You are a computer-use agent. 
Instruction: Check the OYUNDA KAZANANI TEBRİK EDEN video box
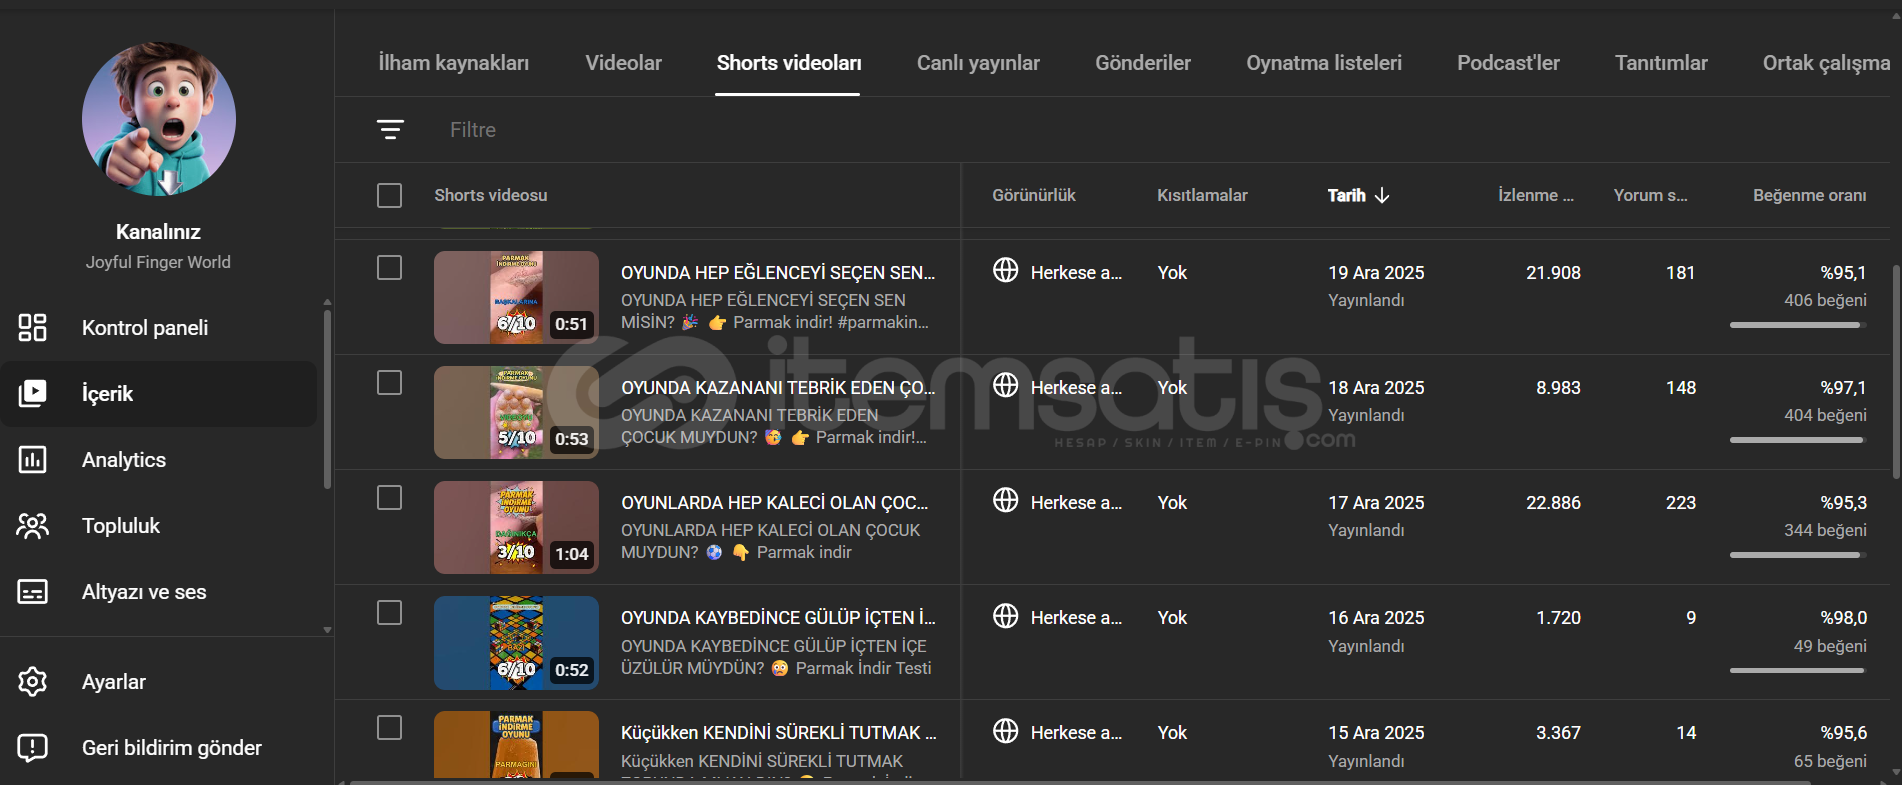click(389, 383)
